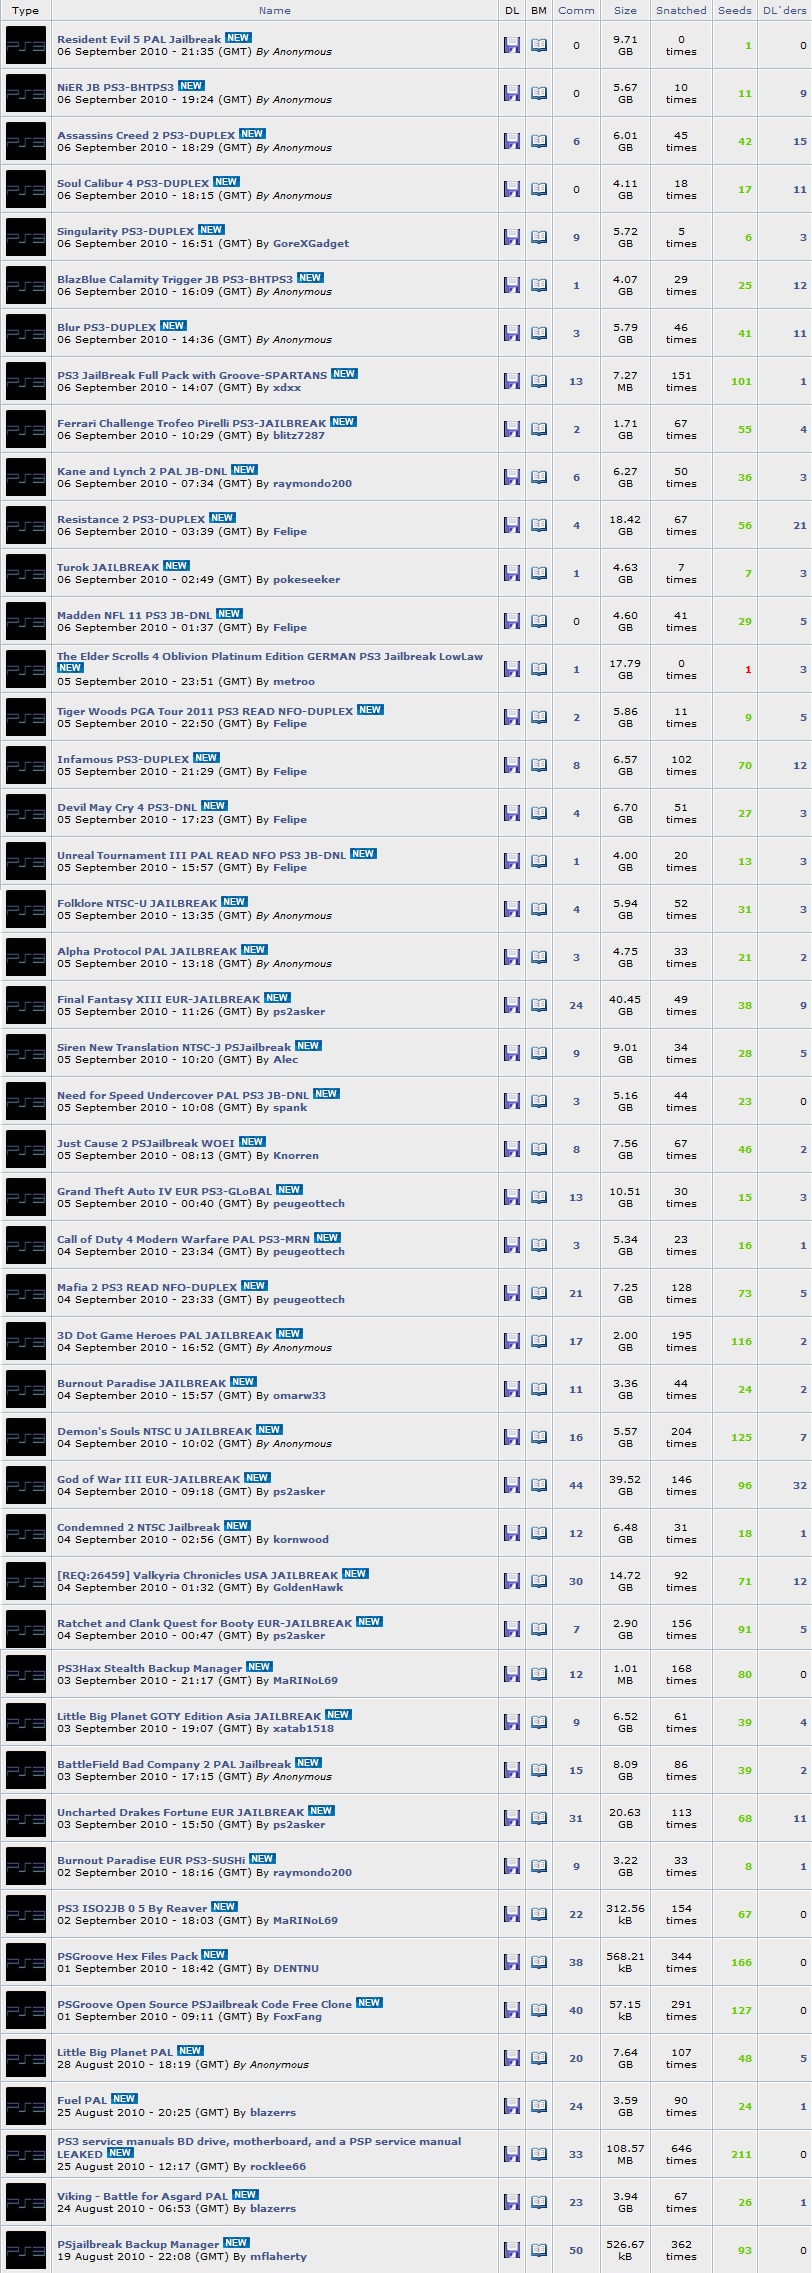Bookmark PS3 JailBreak Full Pack with Groove

(x=539, y=381)
